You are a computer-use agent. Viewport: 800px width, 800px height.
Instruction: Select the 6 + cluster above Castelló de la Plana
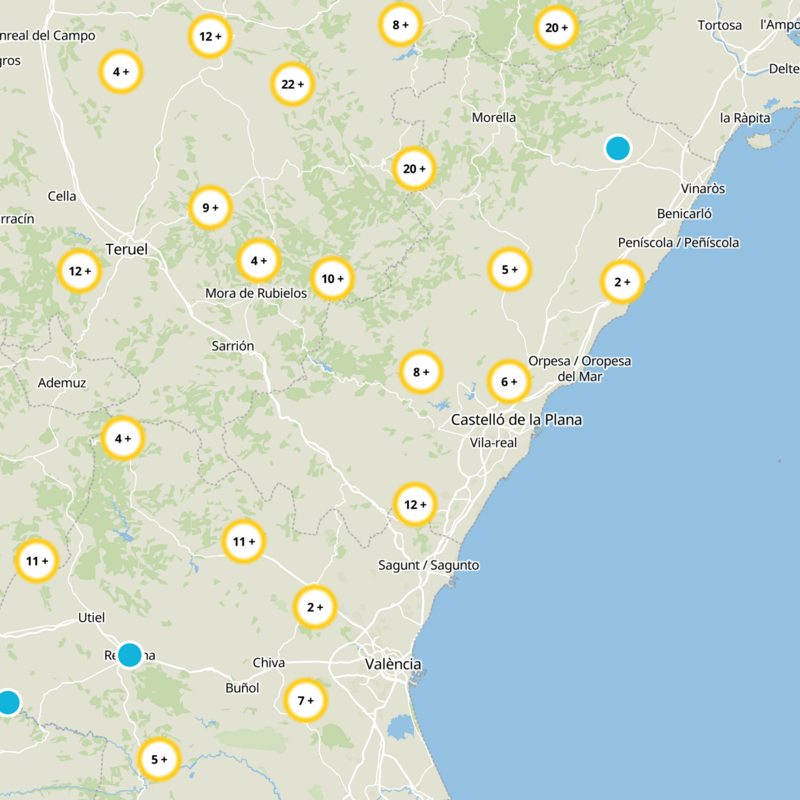click(509, 381)
